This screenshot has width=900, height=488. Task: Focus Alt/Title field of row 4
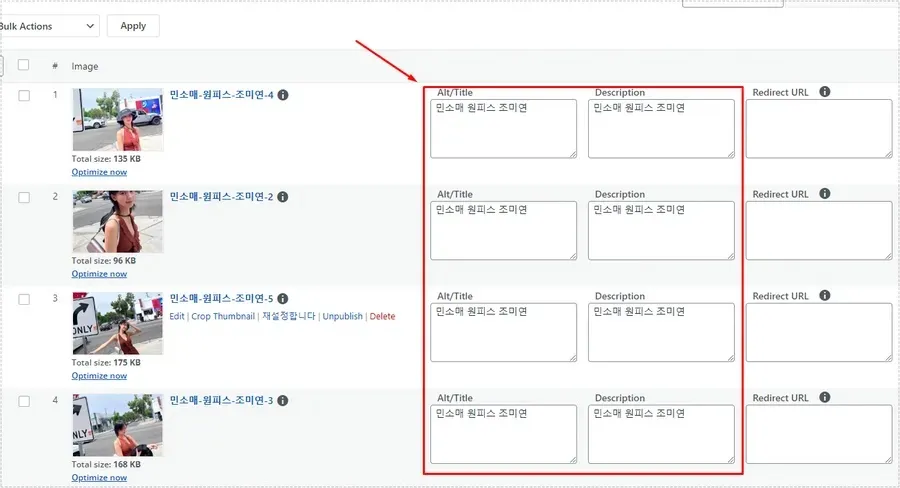point(503,434)
